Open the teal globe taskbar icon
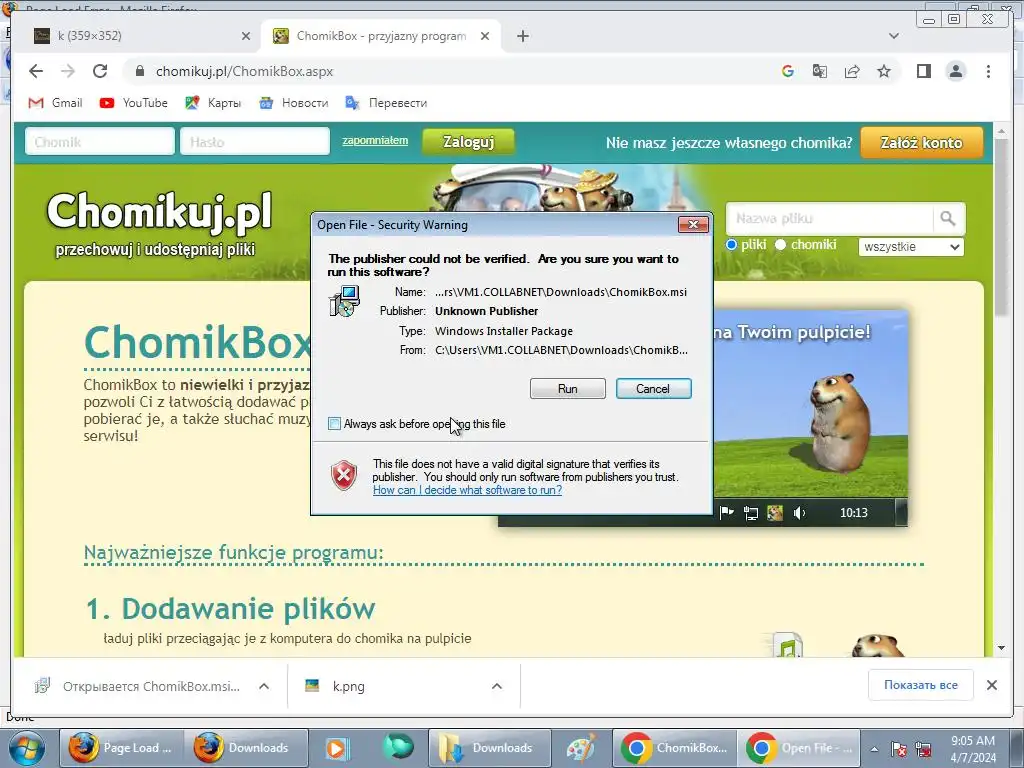The image size is (1024, 768). [x=398, y=746]
